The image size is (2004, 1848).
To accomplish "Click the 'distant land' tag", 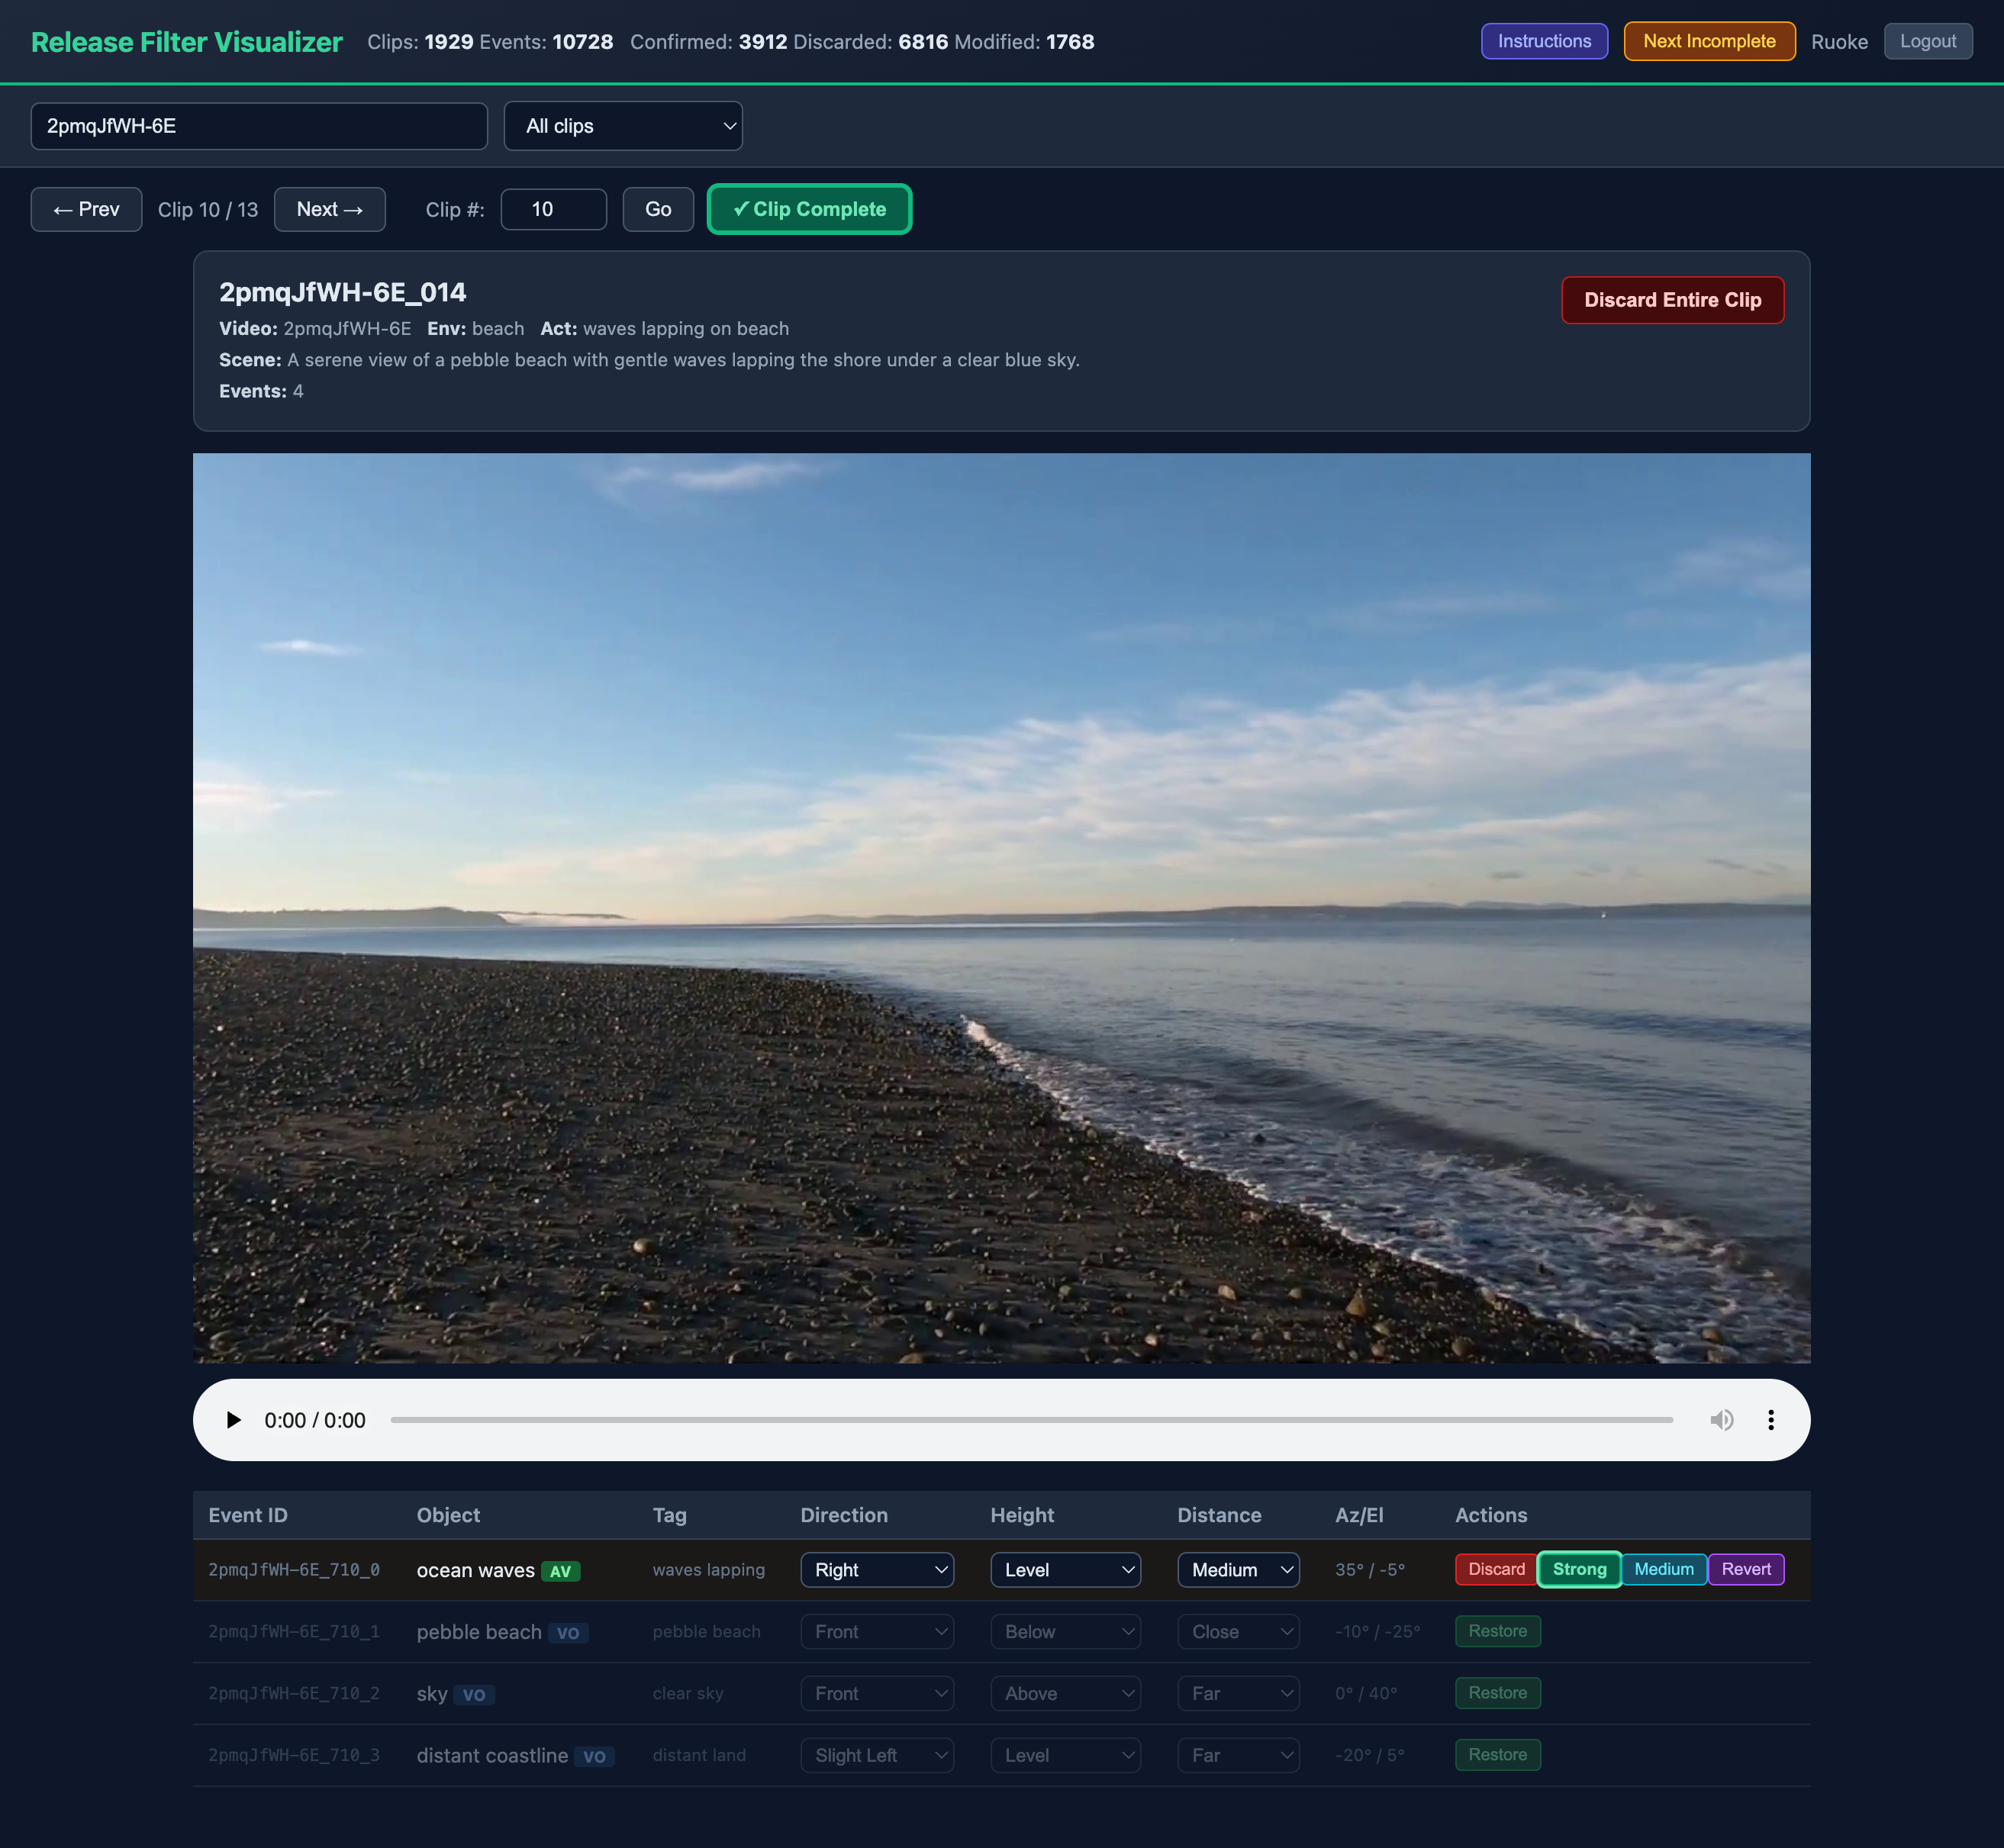I will pos(699,1756).
